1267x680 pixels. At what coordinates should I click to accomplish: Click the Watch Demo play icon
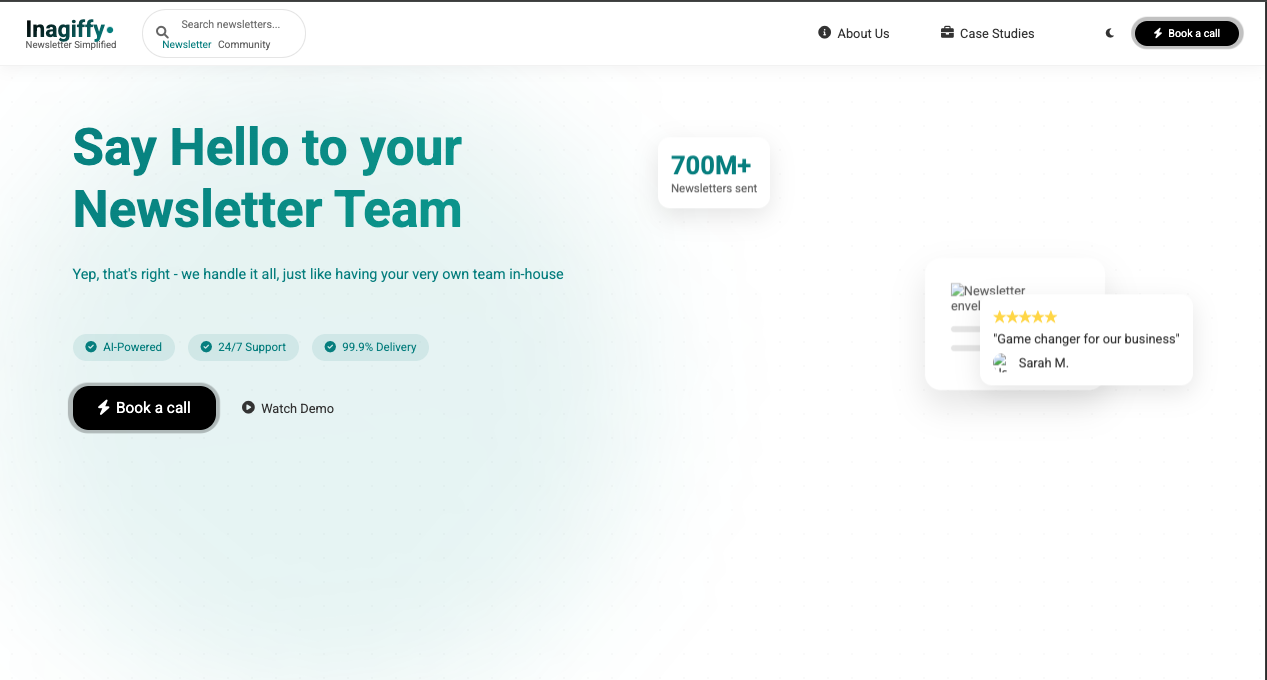click(248, 407)
